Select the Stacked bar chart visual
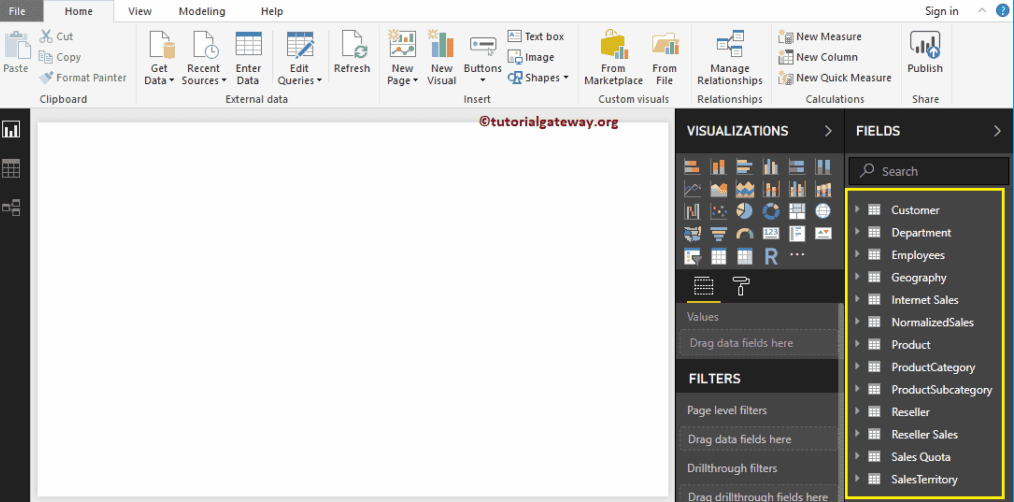Viewport: 1014px width, 502px height. tap(692, 167)
